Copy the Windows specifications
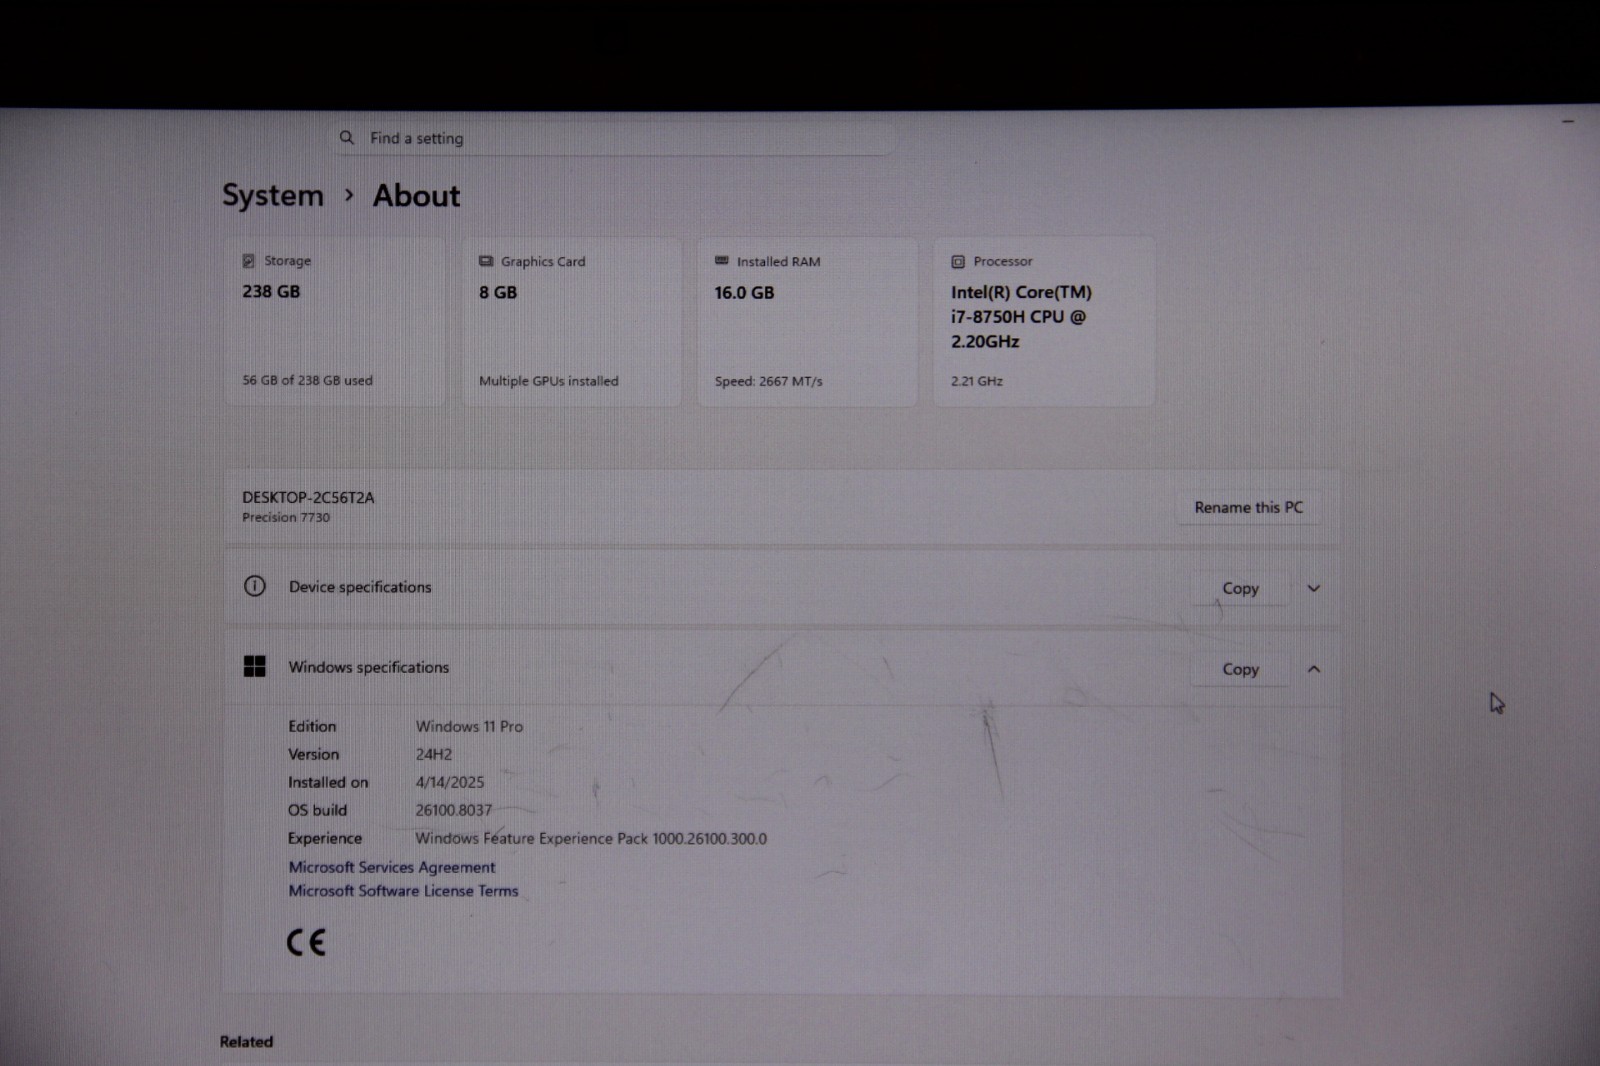Screen dimensions: 1600x1066 pyautogui.click(x=1240, y=669)
